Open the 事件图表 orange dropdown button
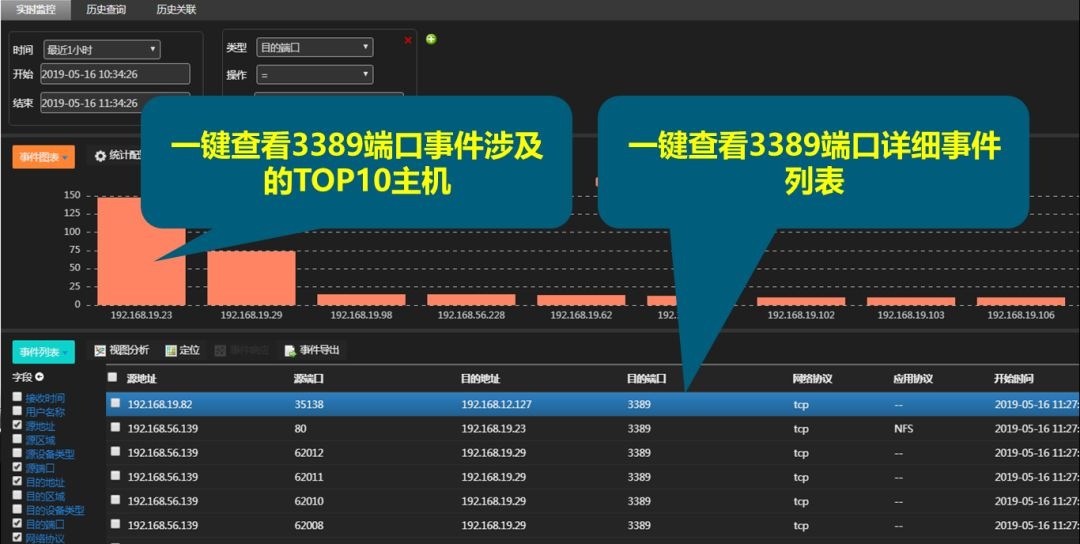Image resolution: width=1080 pixels, height=544 pixels. point(43,157)
